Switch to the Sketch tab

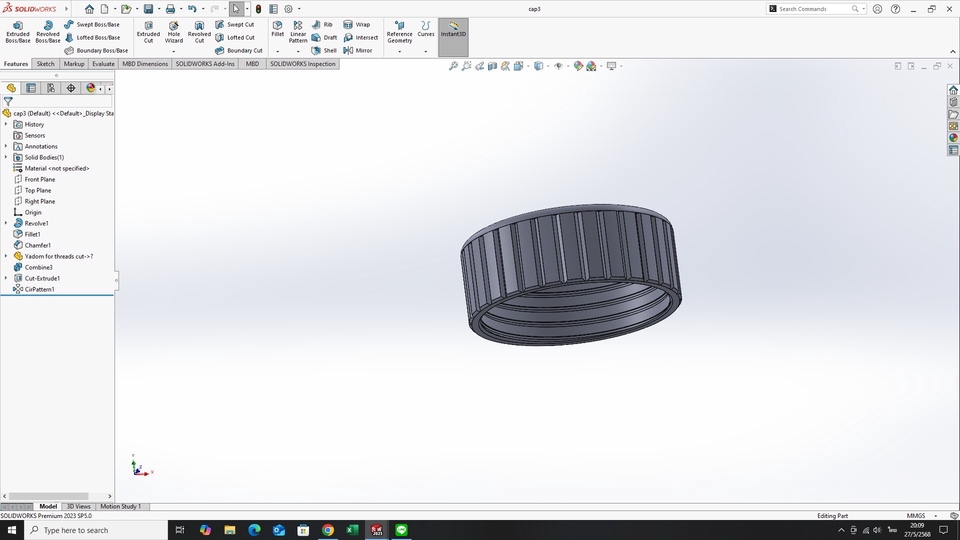click(45, 64)
